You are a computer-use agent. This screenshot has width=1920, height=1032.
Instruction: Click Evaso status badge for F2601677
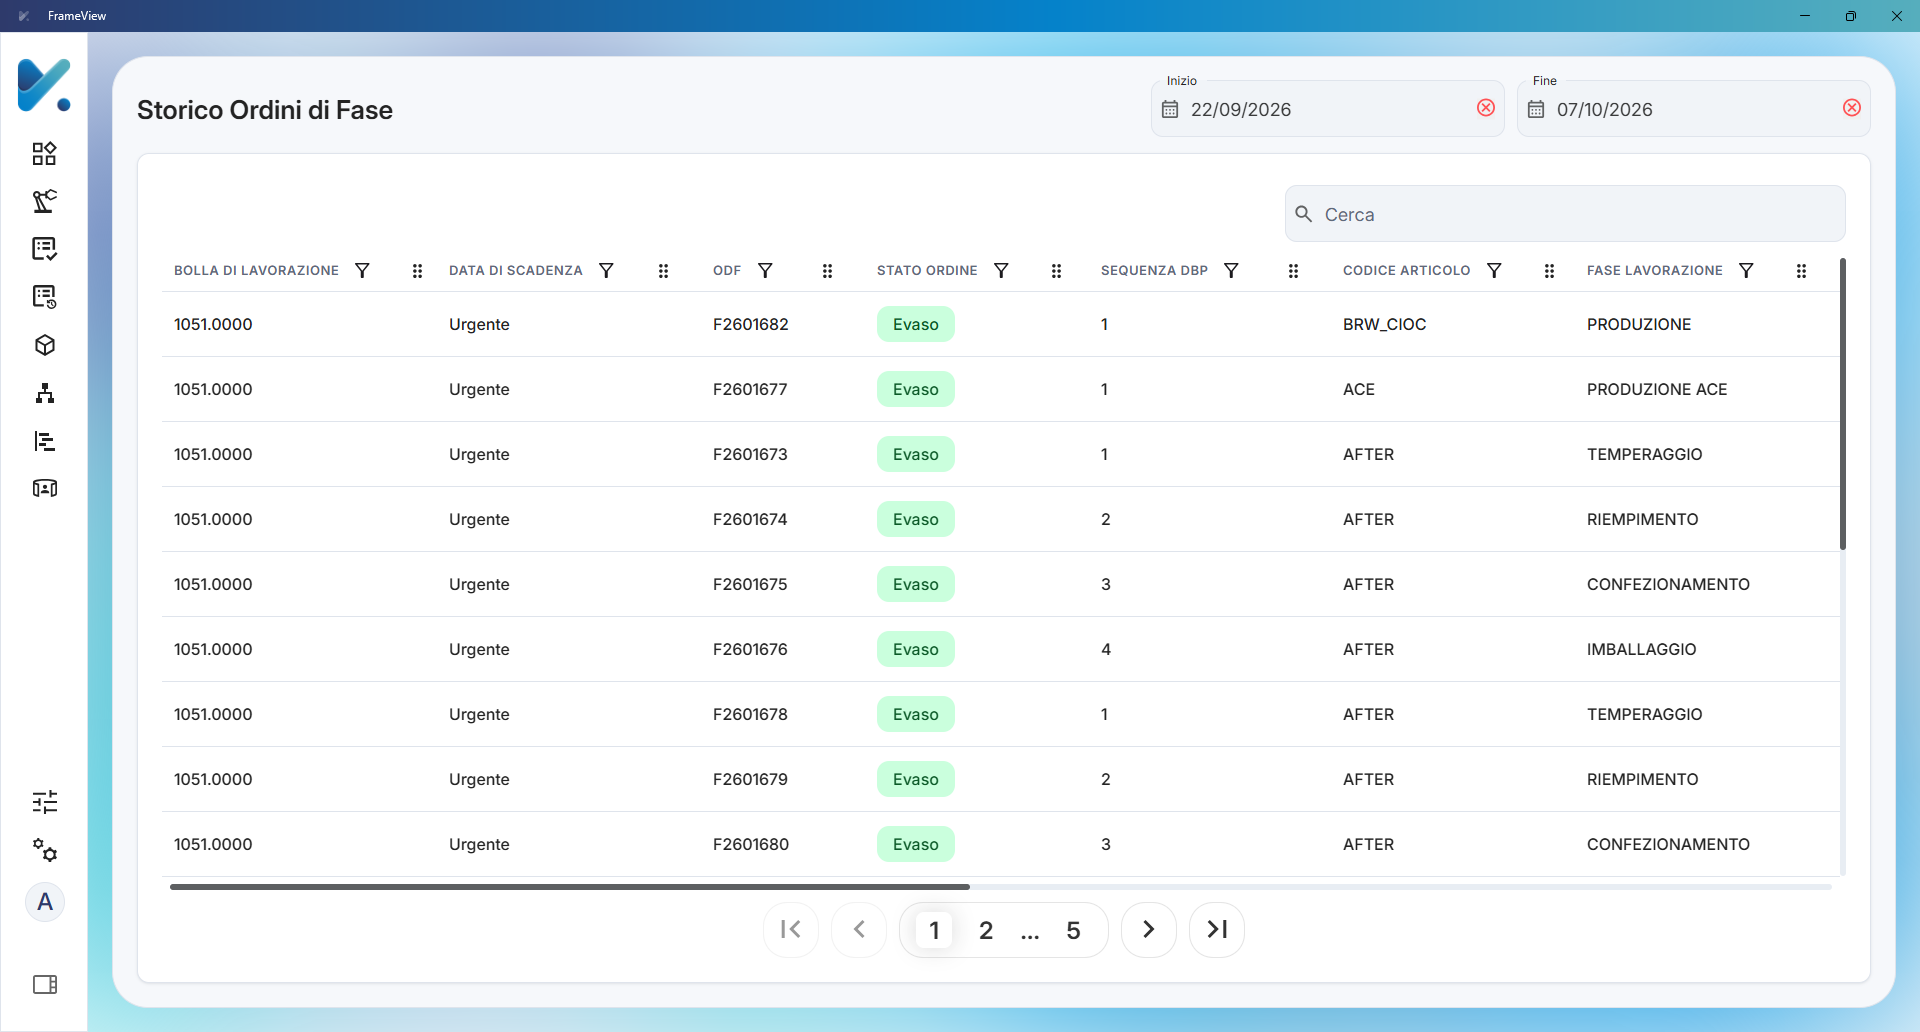pyautogui.click(x=916, y=389)
